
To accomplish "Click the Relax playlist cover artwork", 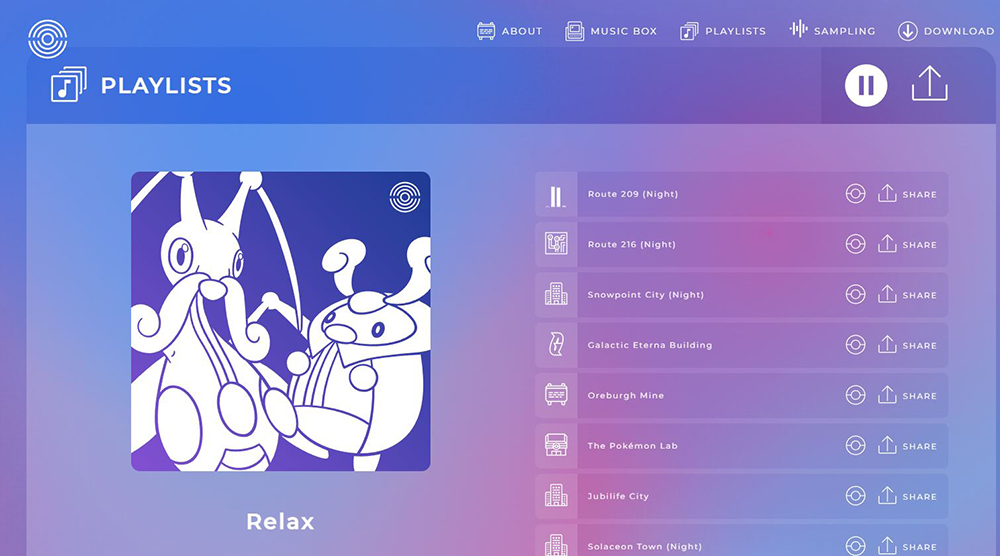I will click(281, 321).
